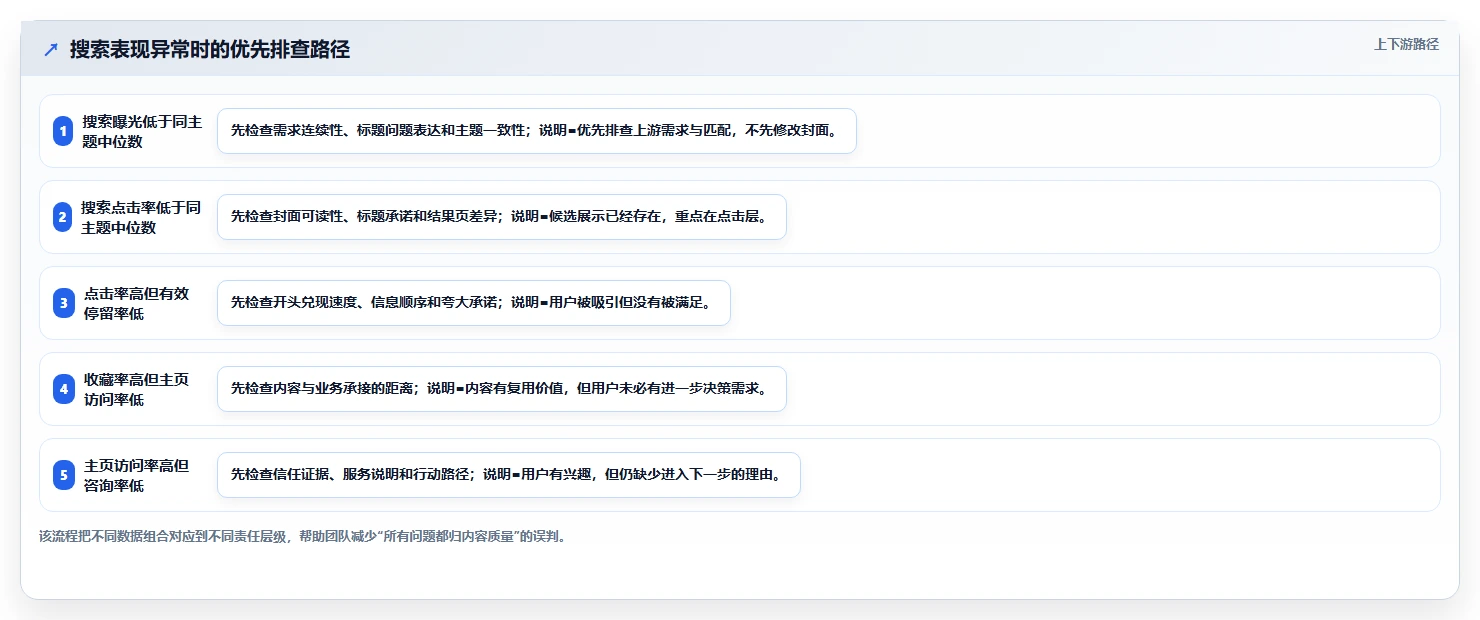This screenshot has width=1480, height=620.
Task: Click the label 点击率高但有效停留率低
Action: coord(137,303)
